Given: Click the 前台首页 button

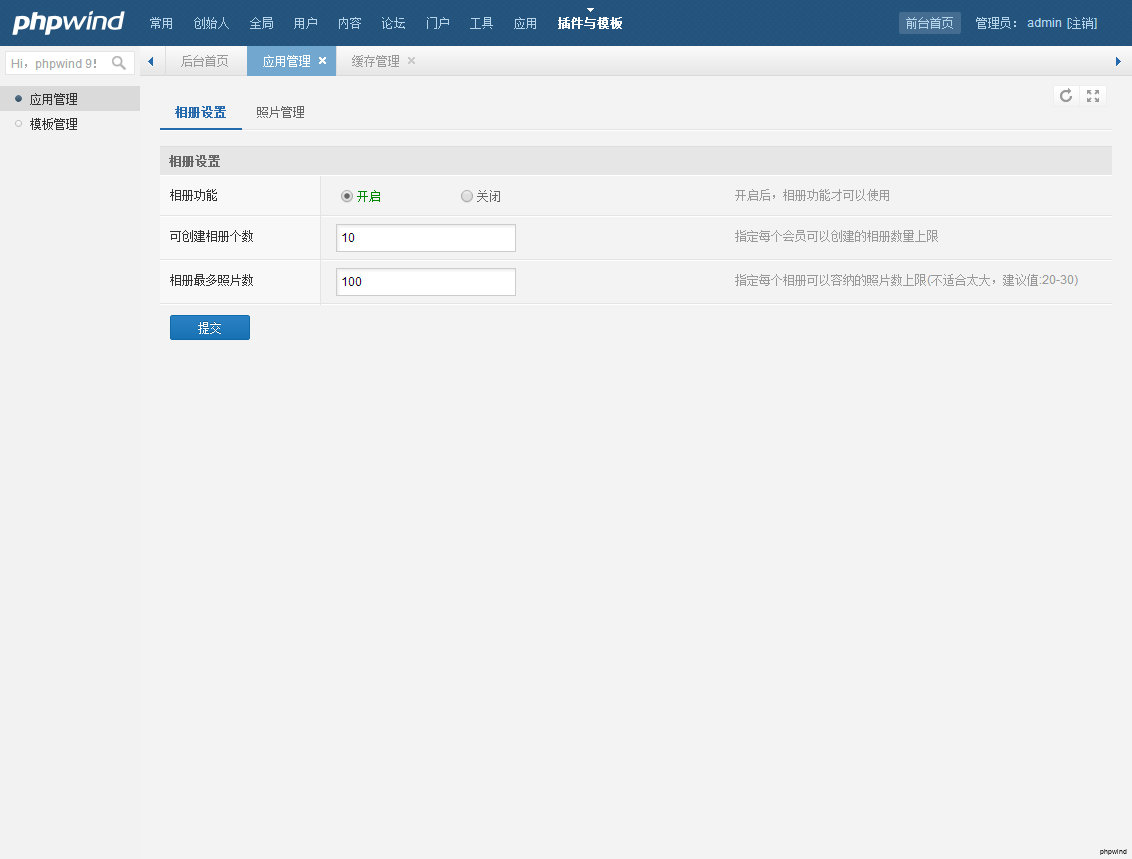Looking at the screenshot, I should click(x=929, y=23).
